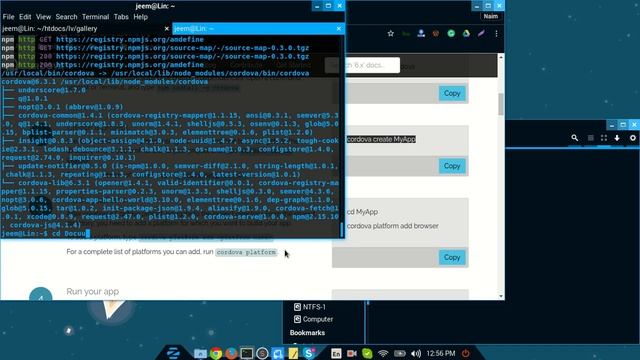
Task: Open the terminal View menu
Action: click(x=43, y=17)
